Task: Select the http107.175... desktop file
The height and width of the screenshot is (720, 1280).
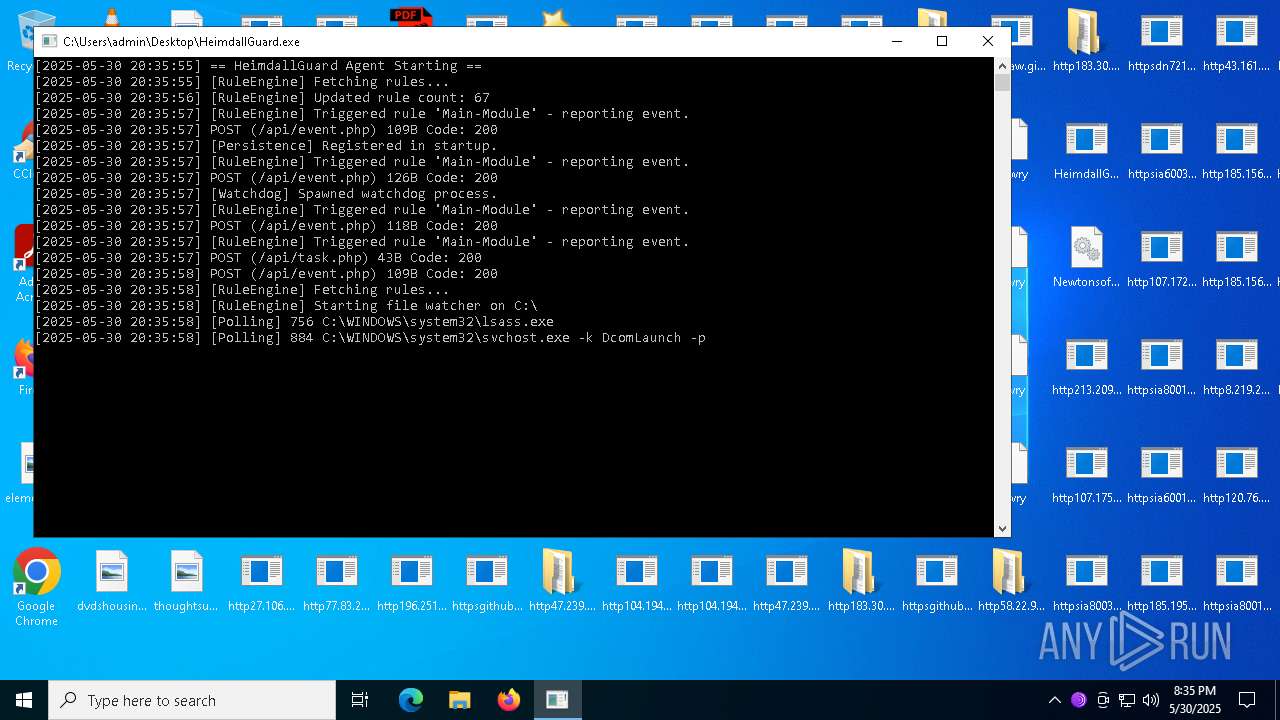Action: click(x=1087, y=474)
